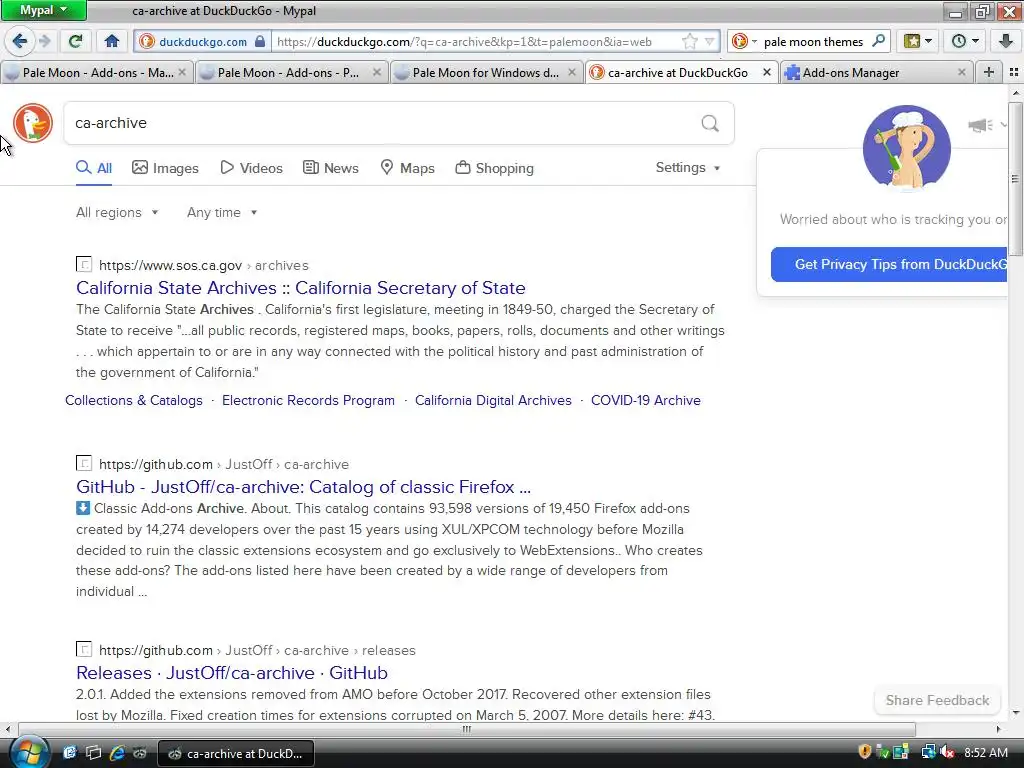Open Internet Explorer from quick launch
This screenshot has height=768, width=1024.
pos(117,753)
